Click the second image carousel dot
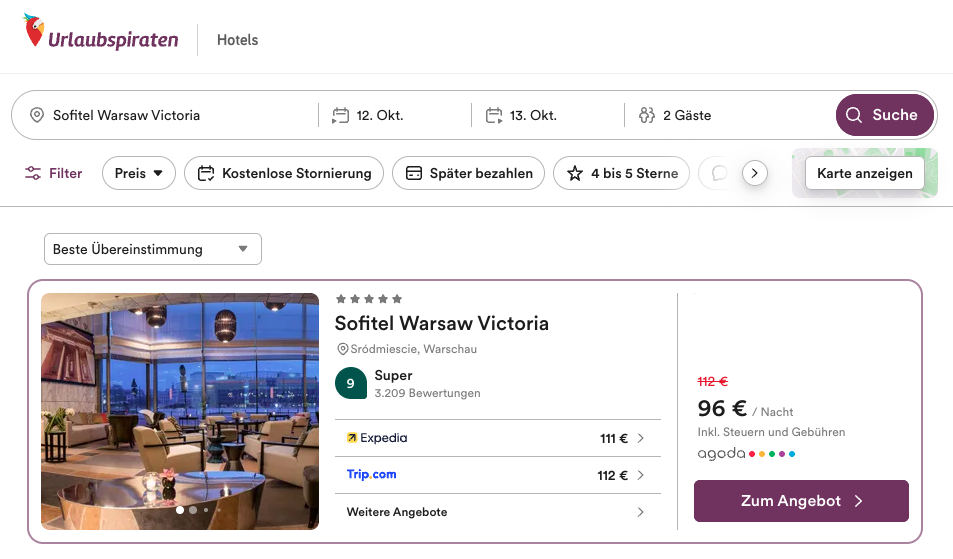 [x=193, y=510]
